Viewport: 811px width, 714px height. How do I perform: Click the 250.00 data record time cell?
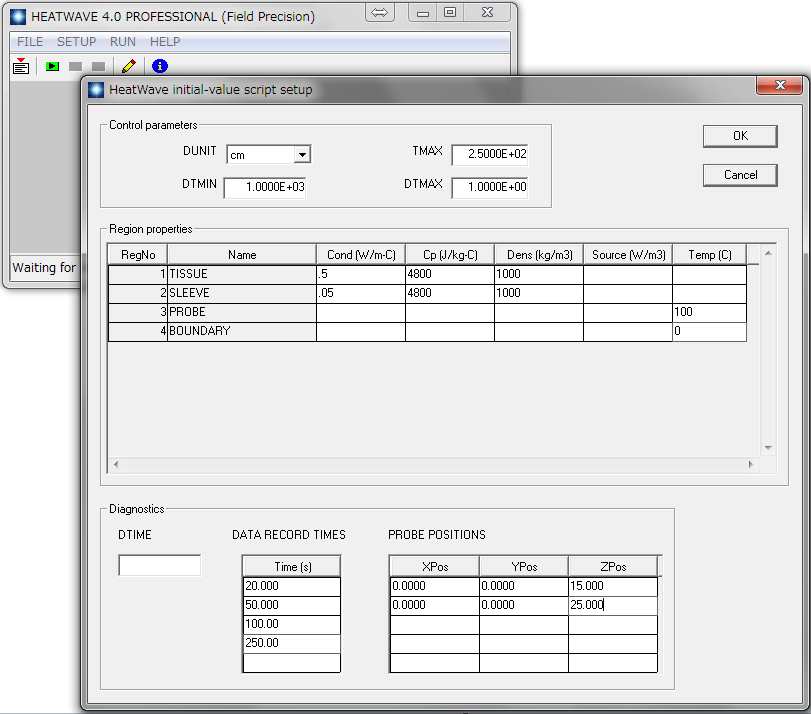point(291,643)
